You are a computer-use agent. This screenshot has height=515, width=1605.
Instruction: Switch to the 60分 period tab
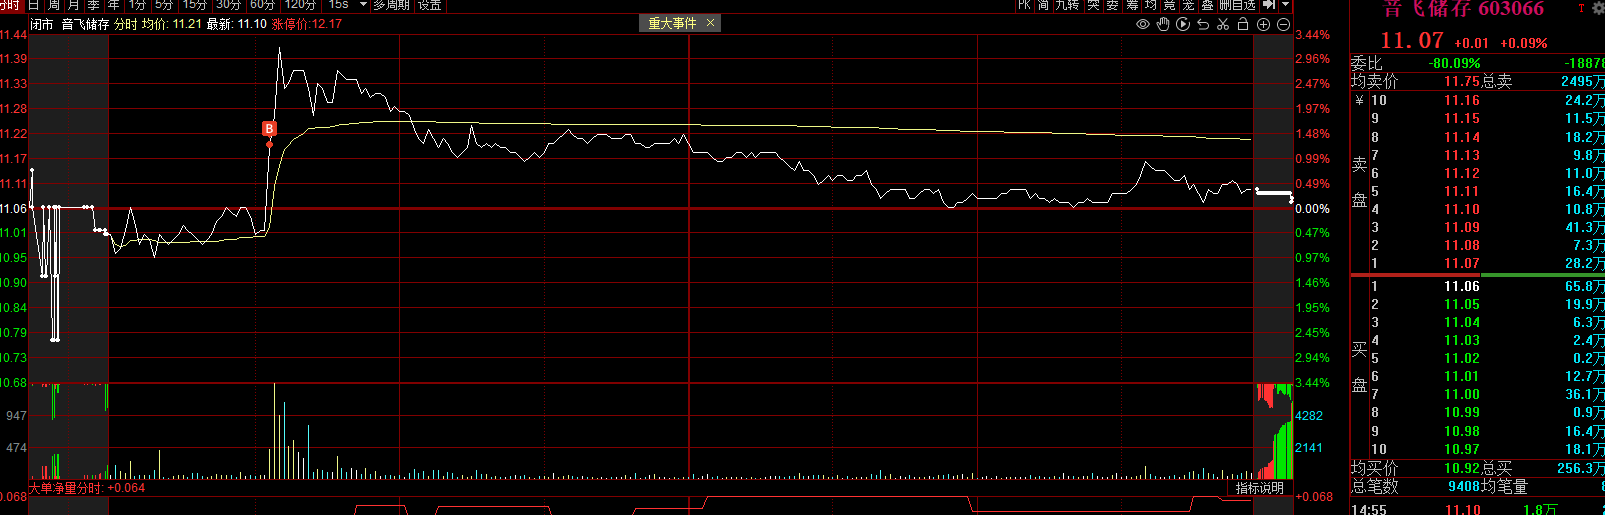(262, 5)
